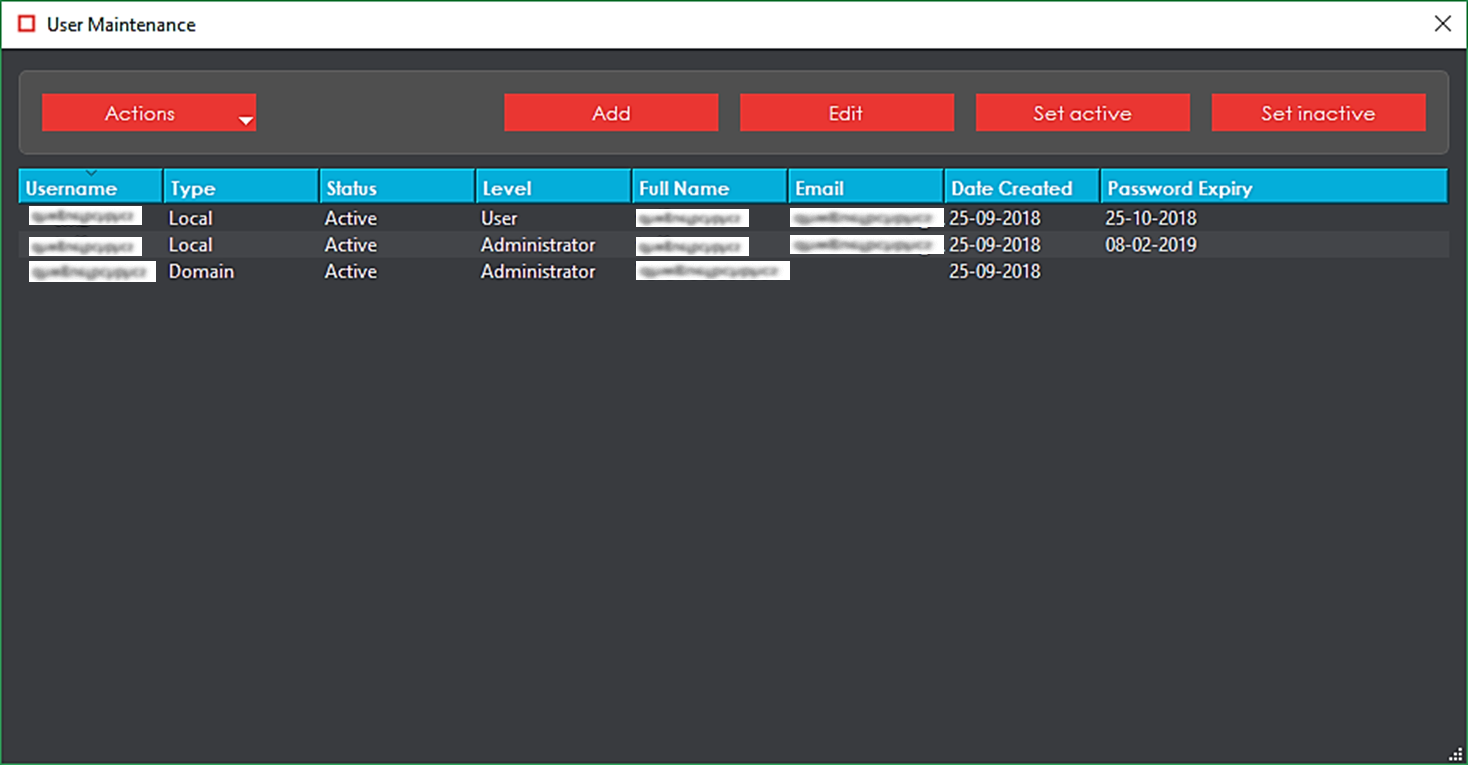Sort by the Email column header
This screenshot has height=765, width=1468.
tap(865, 188)
